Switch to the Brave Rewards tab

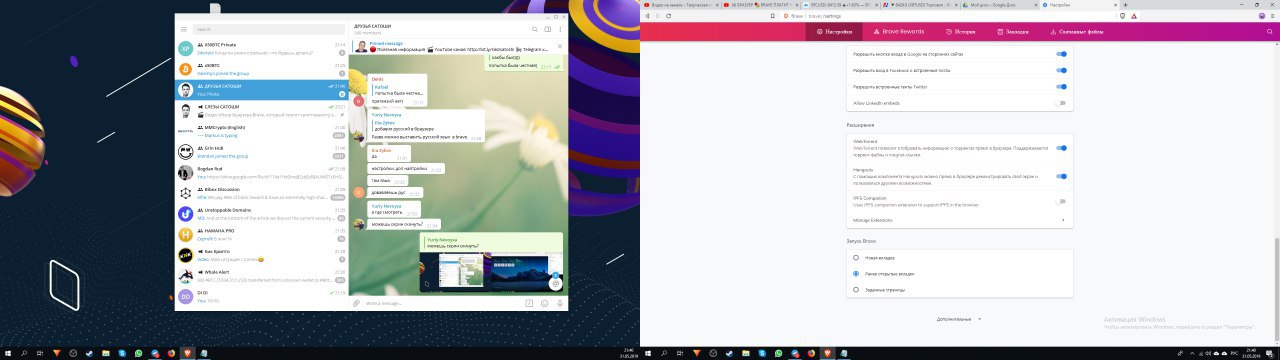click(899, 32)
